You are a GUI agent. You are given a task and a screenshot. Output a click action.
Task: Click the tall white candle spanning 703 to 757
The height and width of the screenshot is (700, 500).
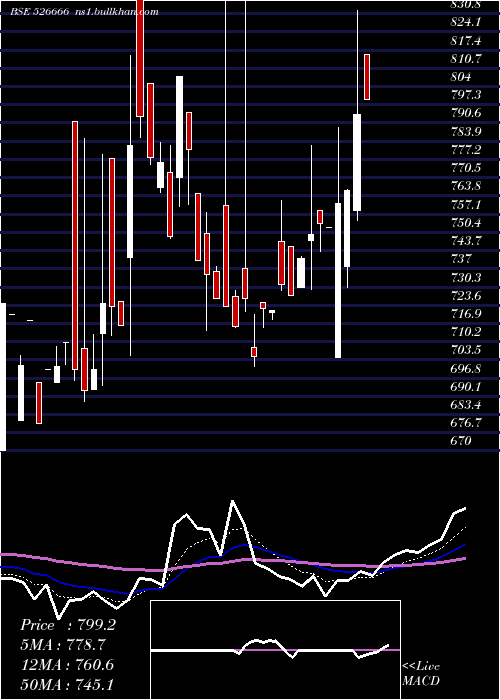338,280
